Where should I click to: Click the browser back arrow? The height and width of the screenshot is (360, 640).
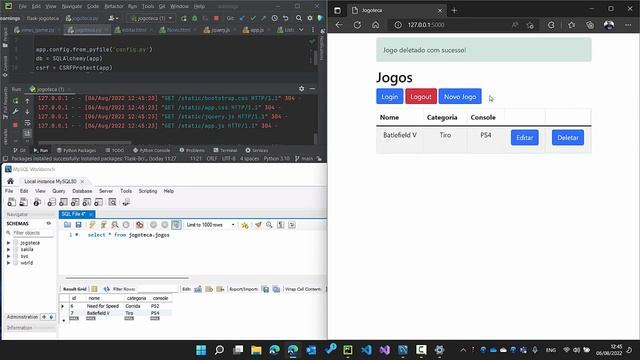(x=339, y=25)
